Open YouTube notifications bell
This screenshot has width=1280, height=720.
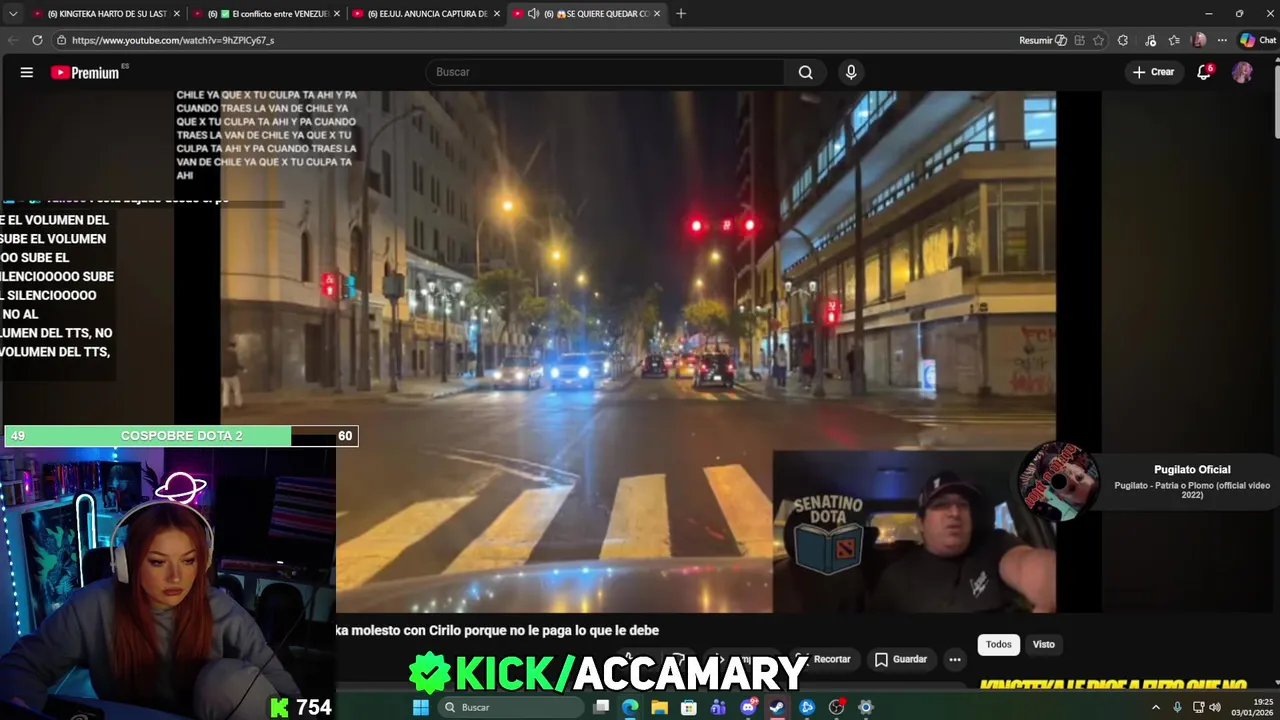pyautogui.click(x=1204, y=72)
